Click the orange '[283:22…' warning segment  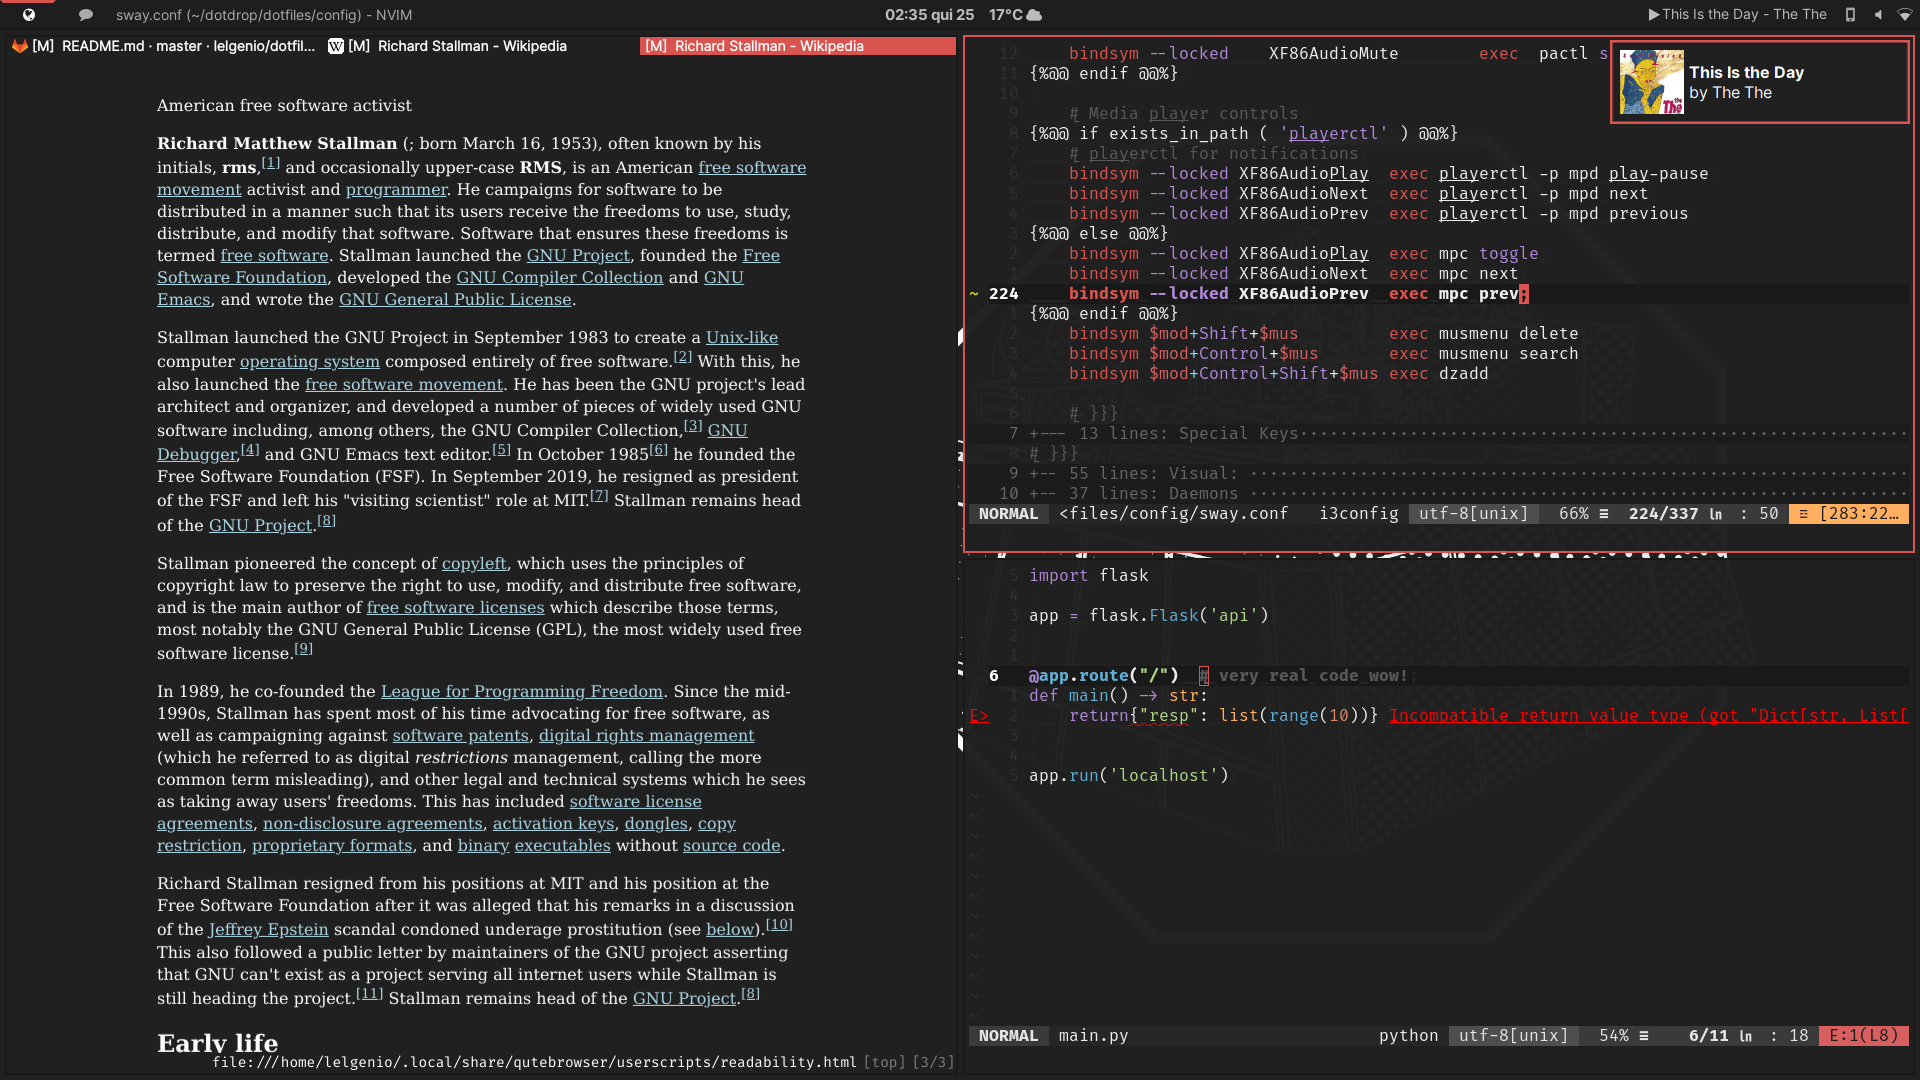tap(1849, 513)
